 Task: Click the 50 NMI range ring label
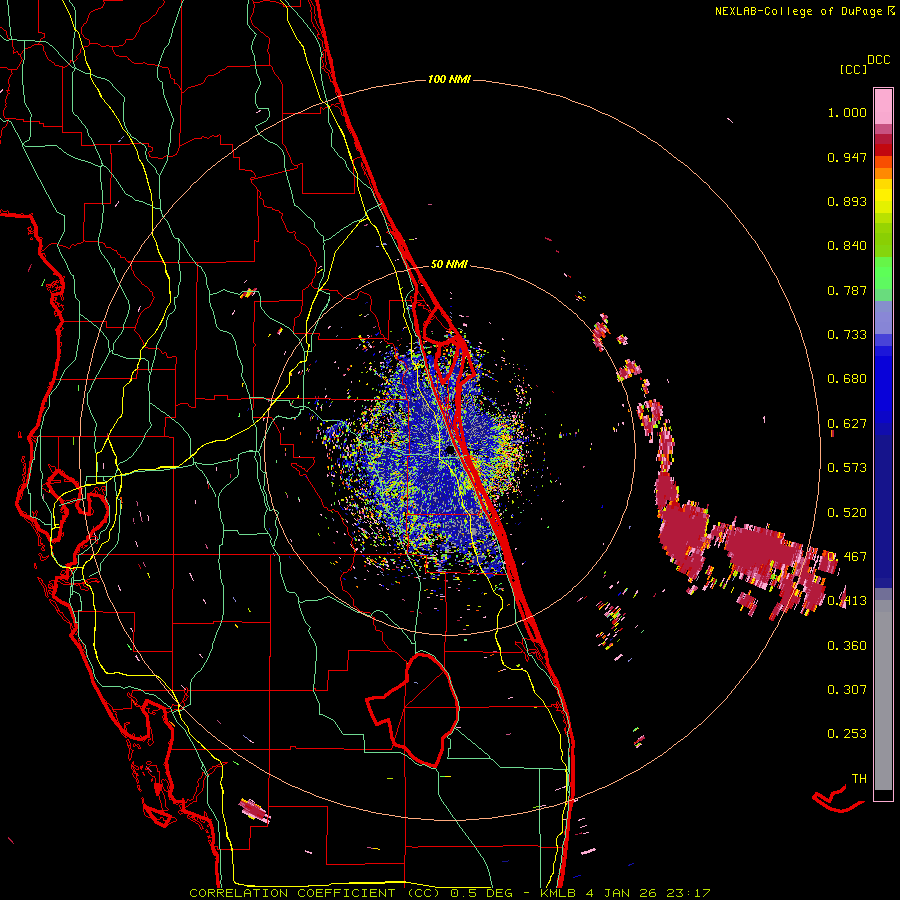[449, 264]
